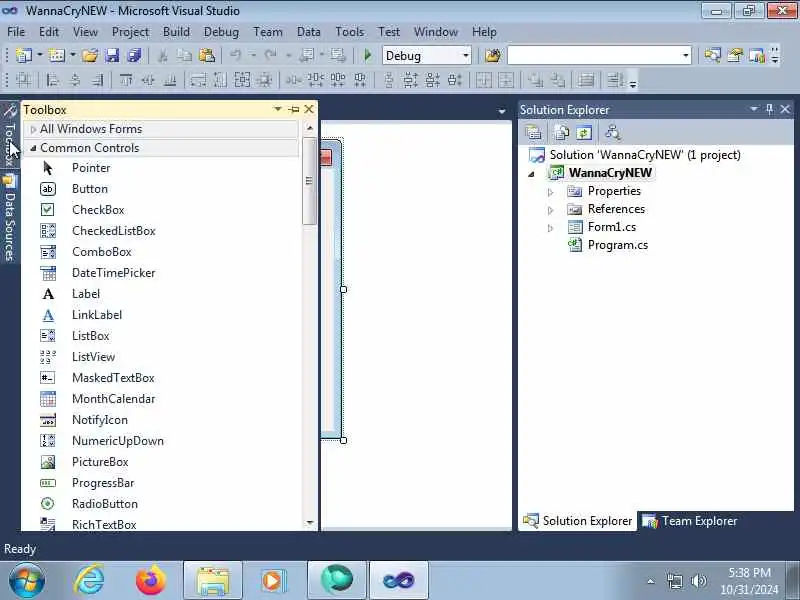Open the File menu
The width and height of the screenshot is (800, 600).
point(16,32)
